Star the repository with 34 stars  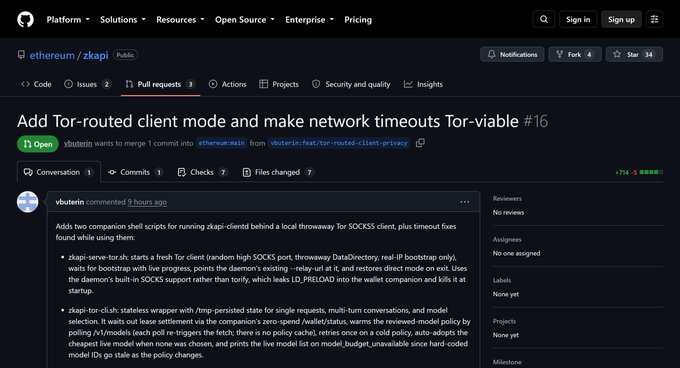click(634, 54)
